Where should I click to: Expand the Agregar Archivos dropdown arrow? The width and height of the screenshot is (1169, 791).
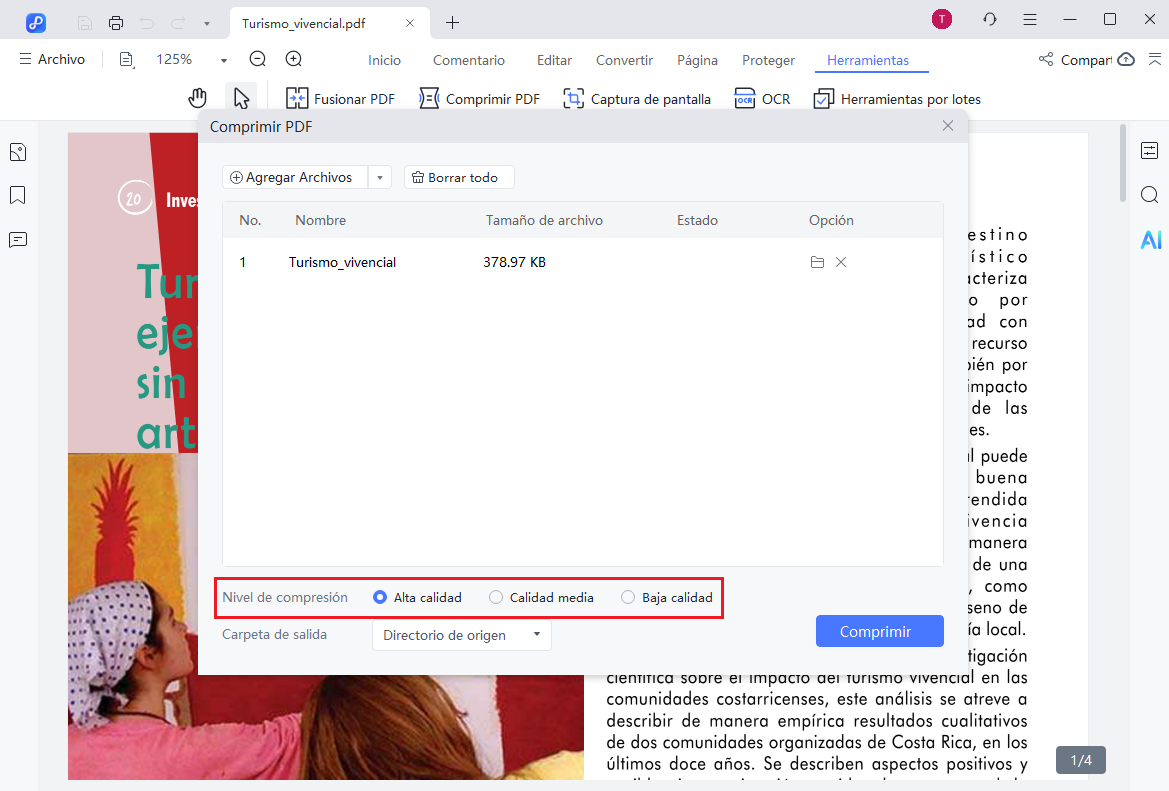379,177
